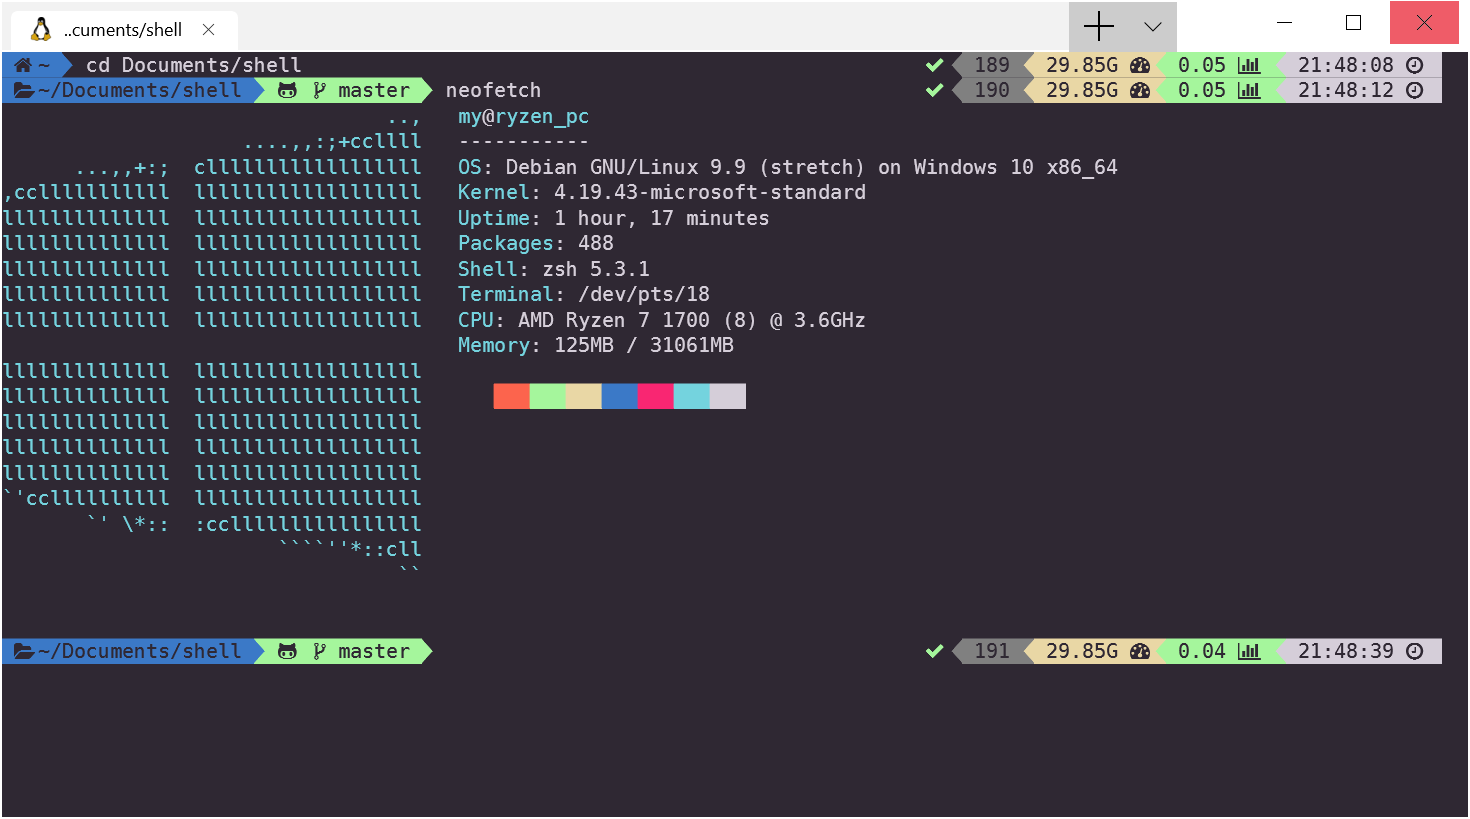
Task: Click the tan yellow color block
Action: point(583,396)
